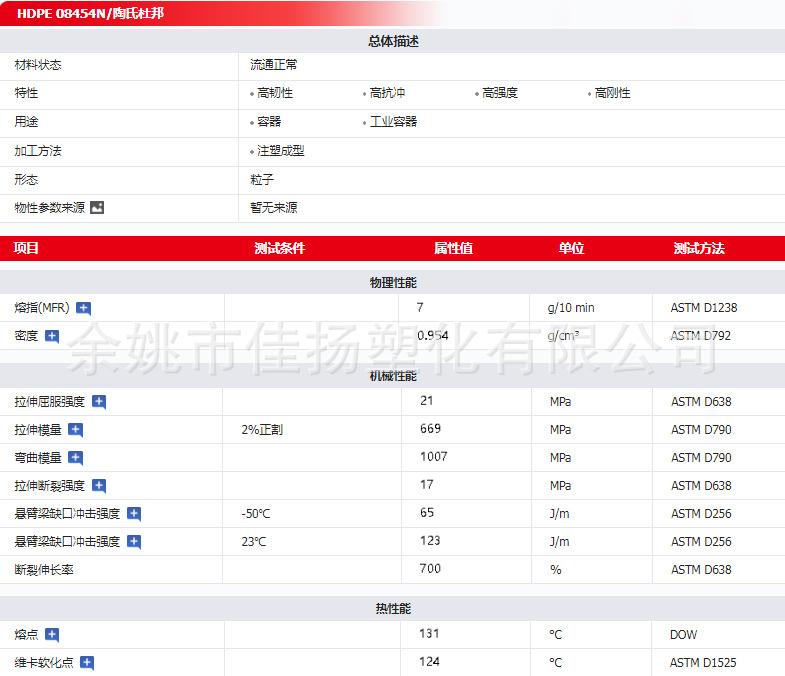Open the plus icon beside 弯曲模量
Screen dimensions: 785x676
(x=75, y=458)
